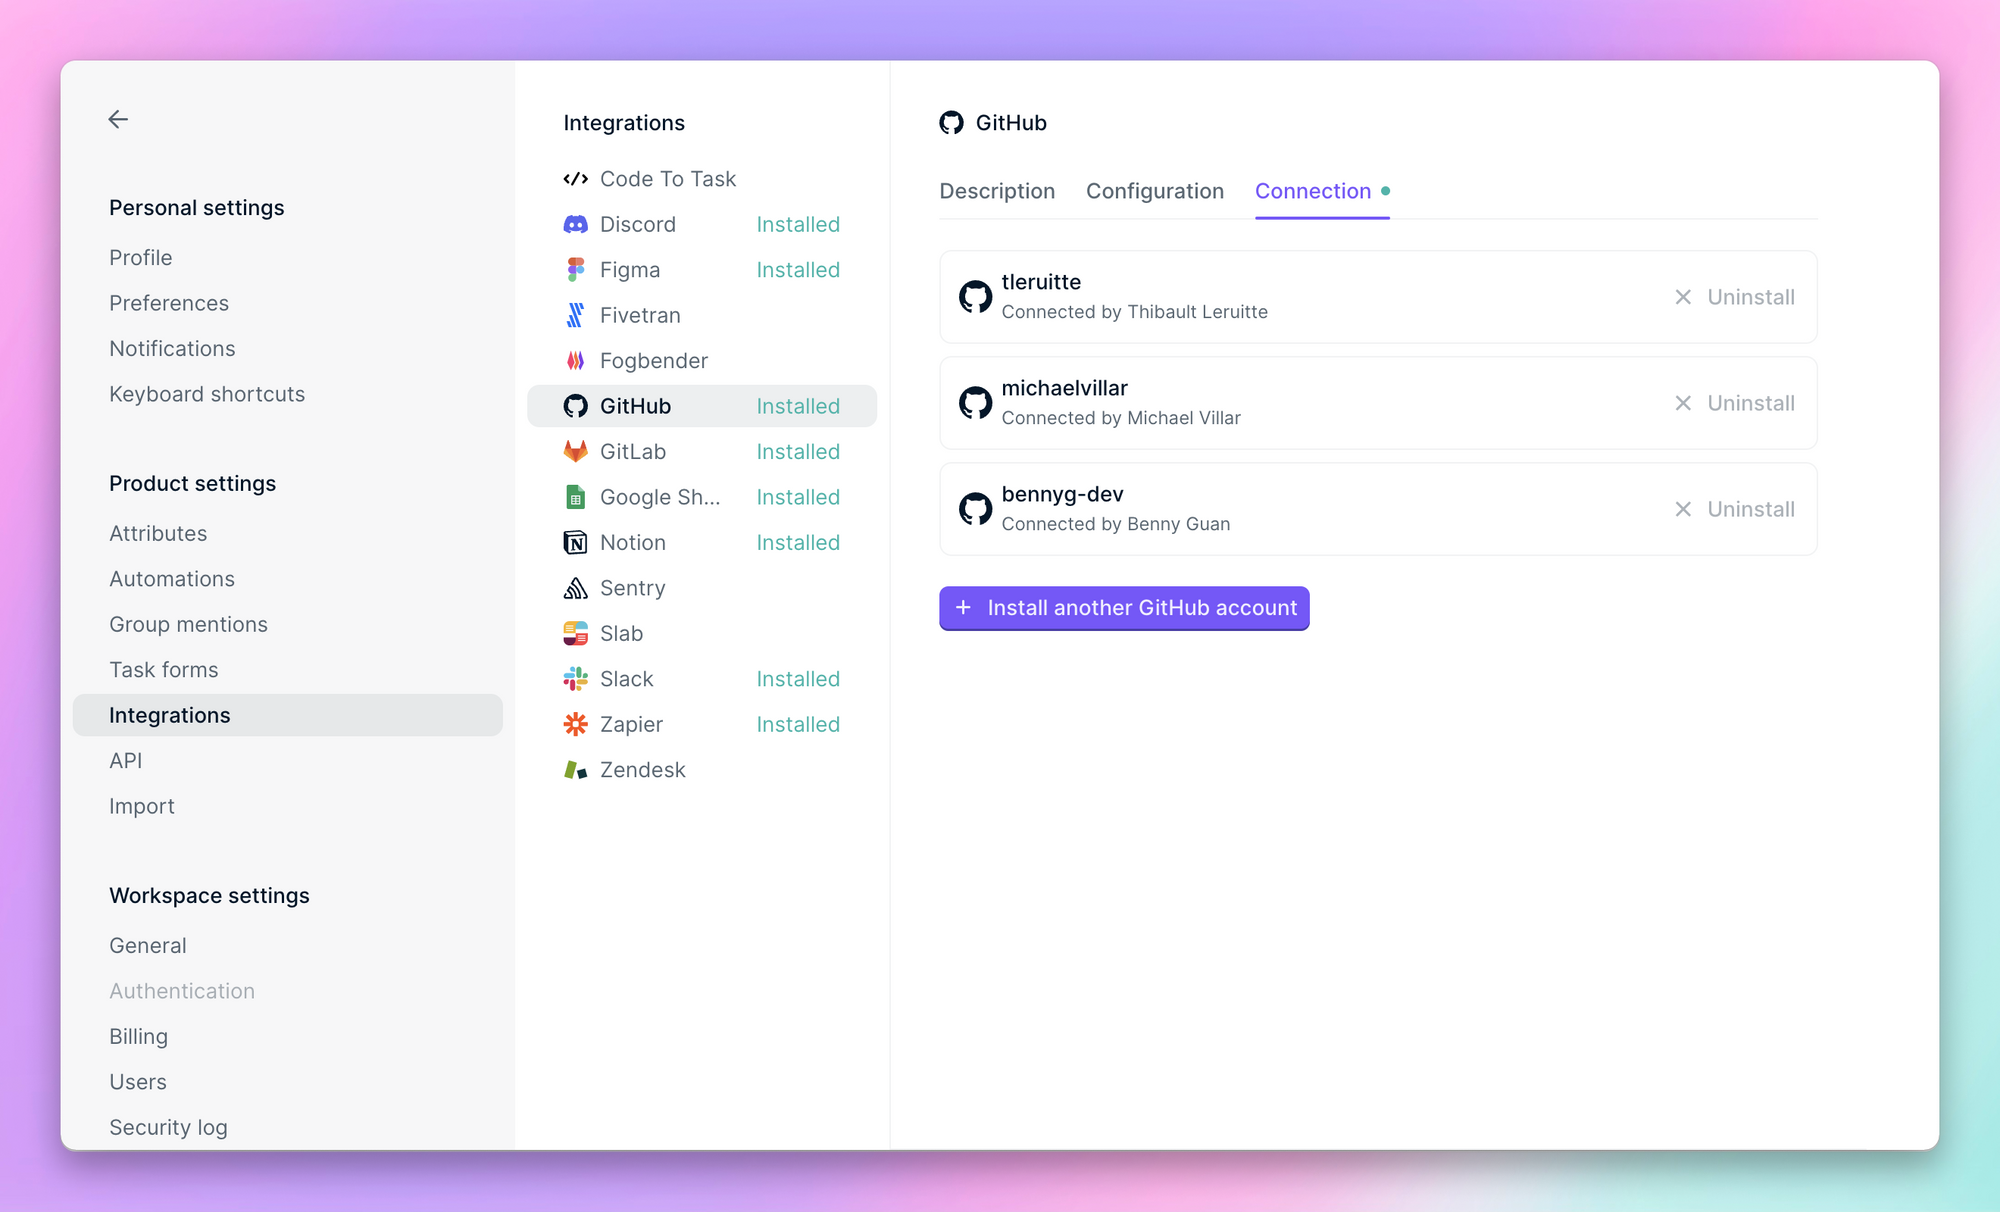Open Task forms settings

point(164,670)
